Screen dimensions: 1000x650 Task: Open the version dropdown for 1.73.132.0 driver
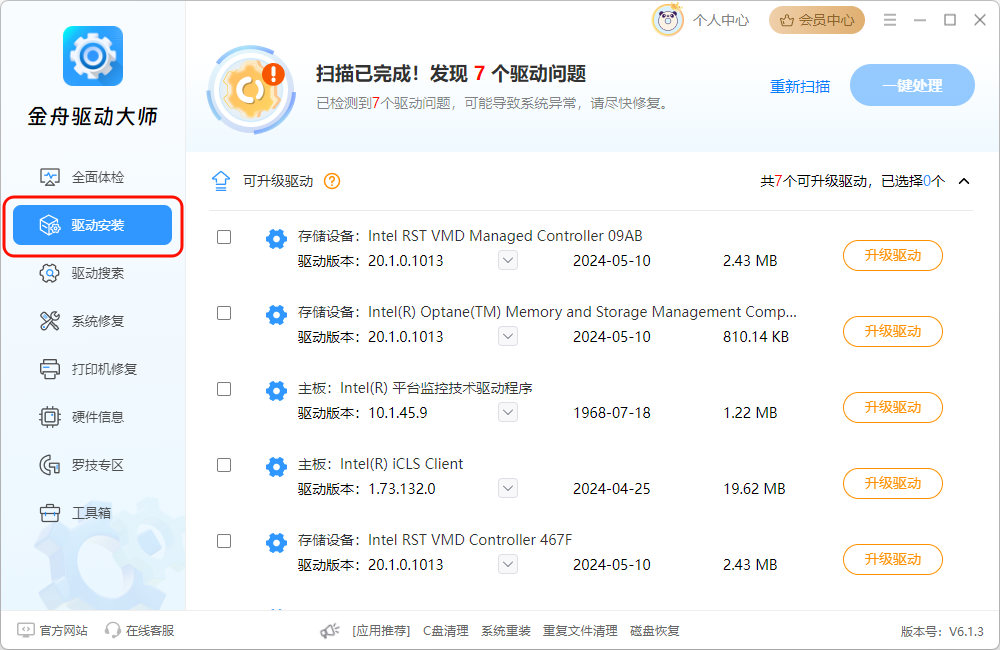click(508, 488)
